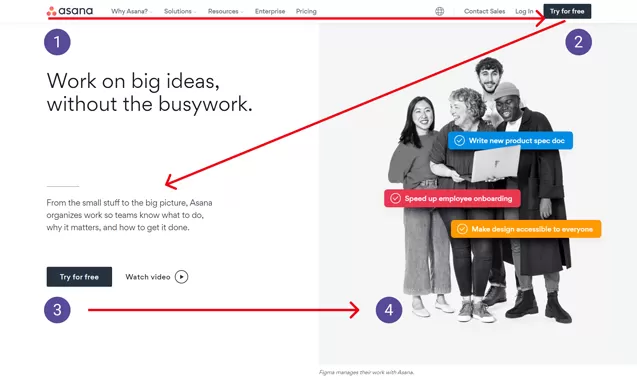Click Try for free below the description
The image size is (637, 382).
pos(79,277)
